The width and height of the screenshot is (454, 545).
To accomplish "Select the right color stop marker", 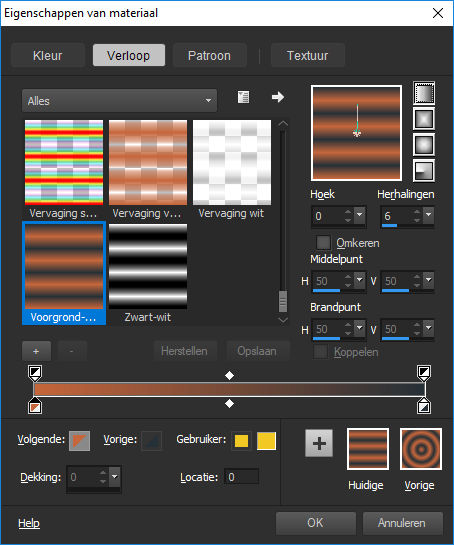I will point(424,406).
